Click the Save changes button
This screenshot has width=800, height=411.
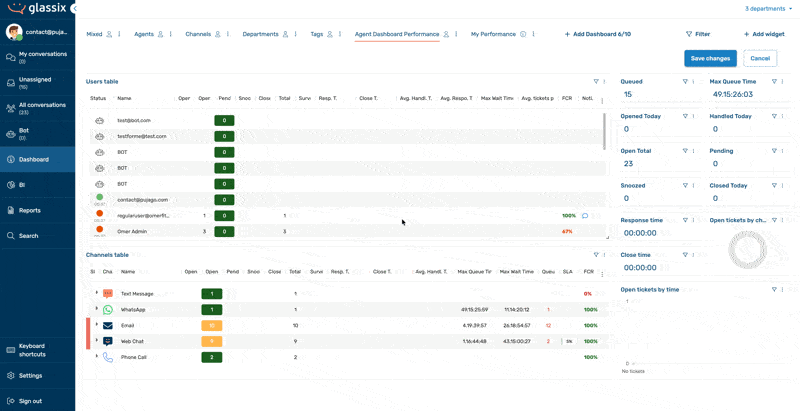pos(710,59)
